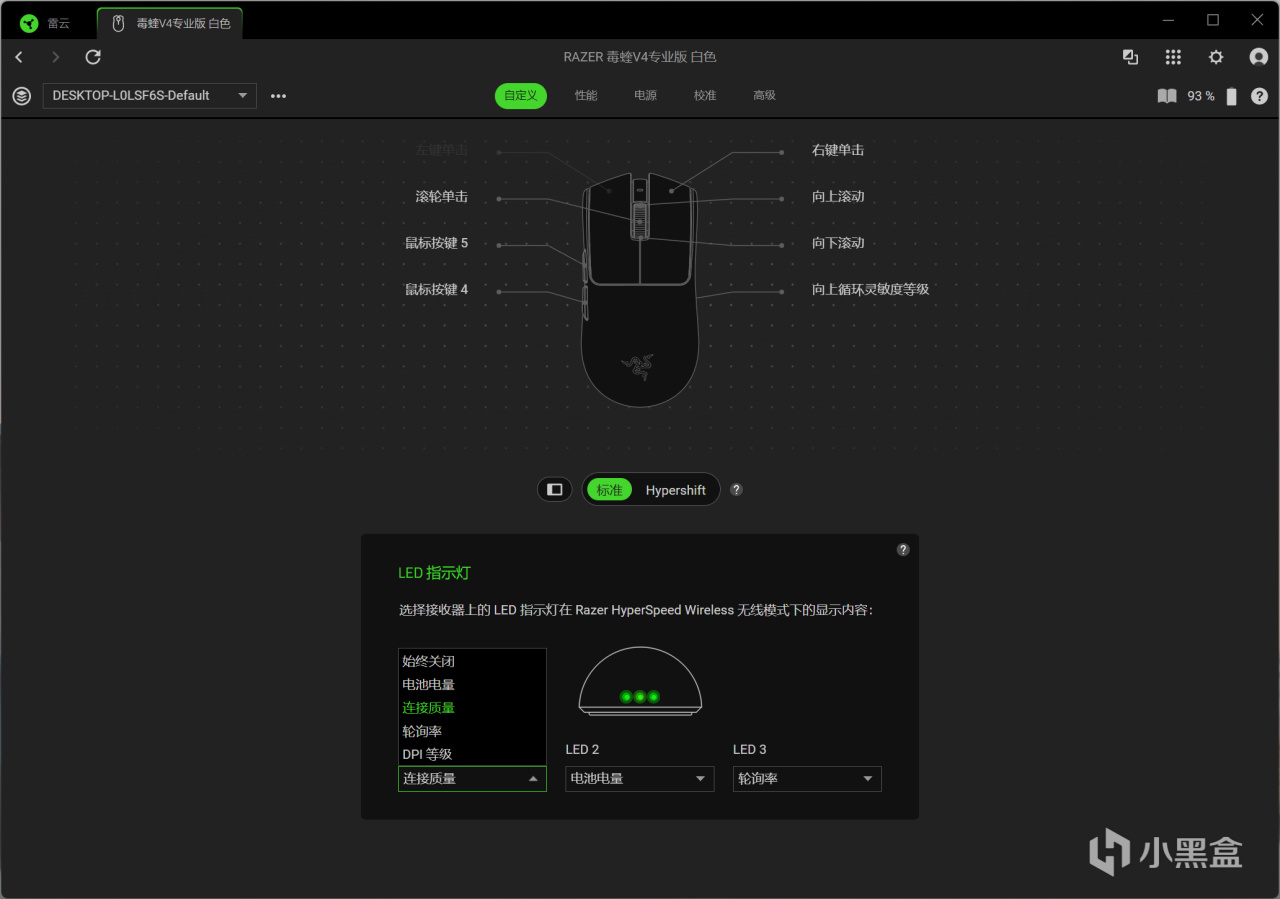Image resolution: width=1280 pixels, height=899 pixels.
Task: Expand the LED 2 电池电量 dropdown
Action: point(640,778)
